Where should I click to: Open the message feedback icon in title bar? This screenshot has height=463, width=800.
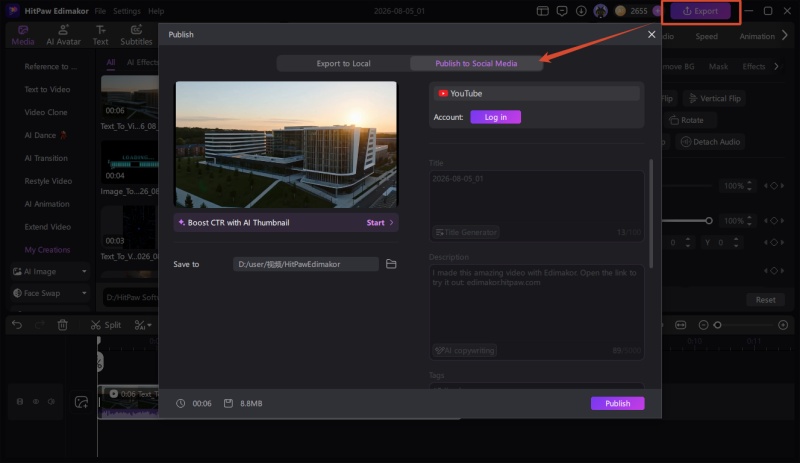point(562,11)
